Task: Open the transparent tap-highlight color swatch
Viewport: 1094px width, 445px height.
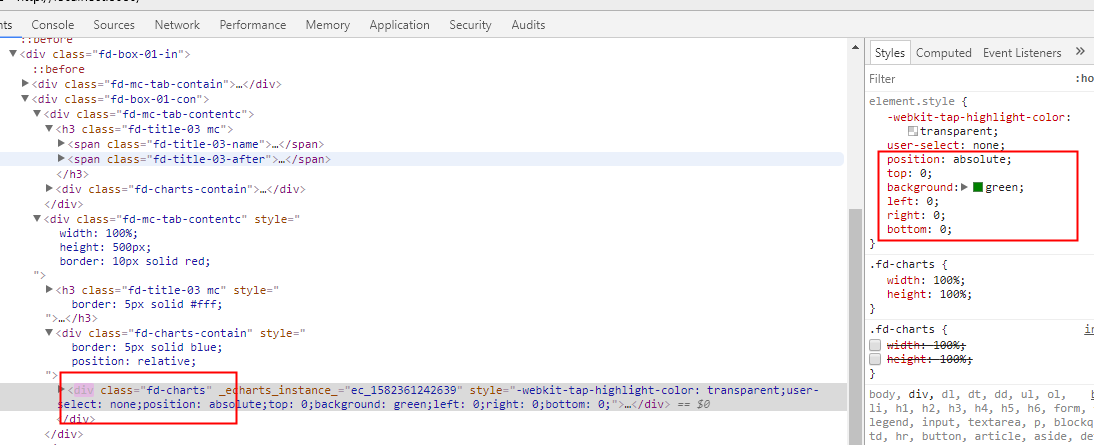Action: click(913, 131)
